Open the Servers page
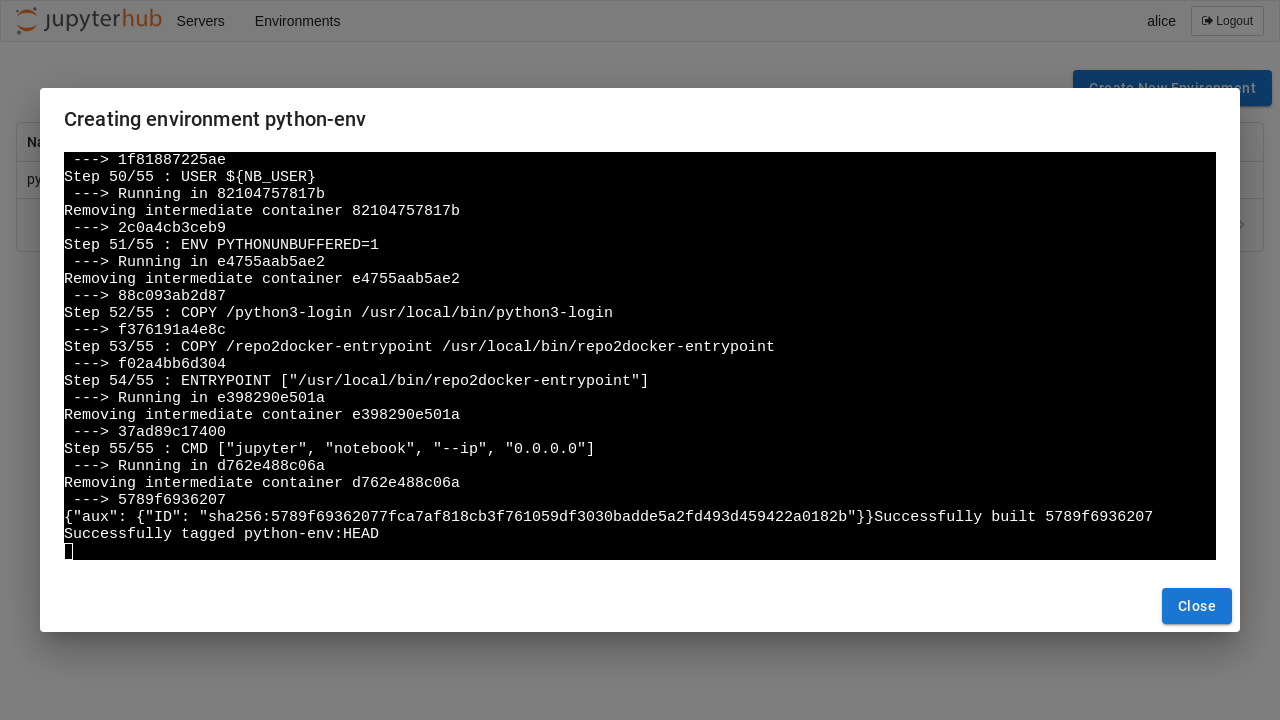This screenshot has width=1280, height=720. tap(200, 21)
